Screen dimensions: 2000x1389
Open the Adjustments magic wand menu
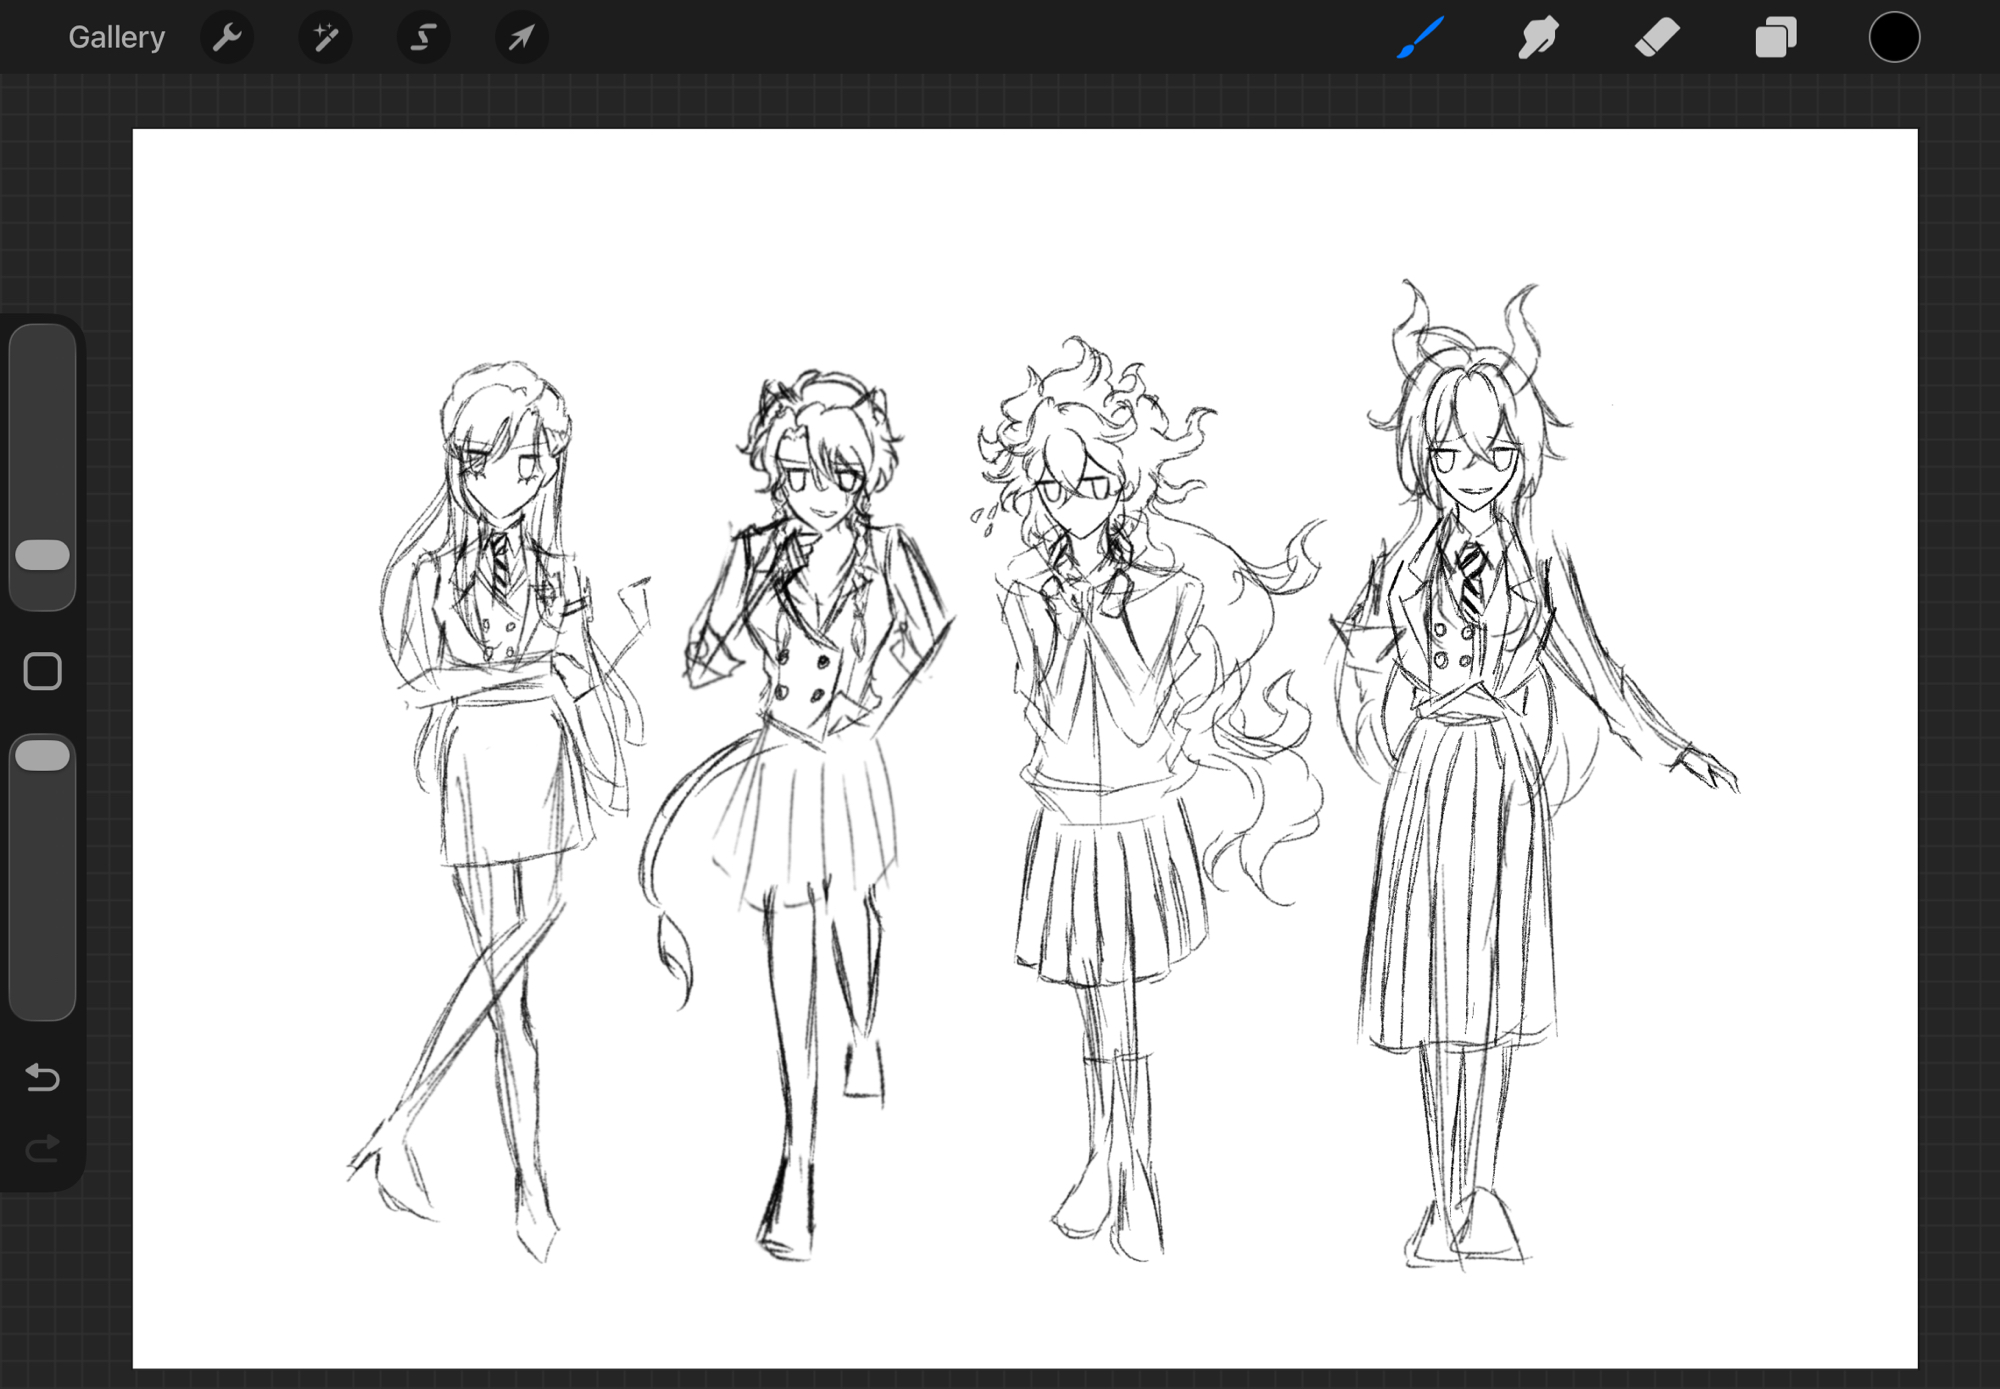coord(325,38)
